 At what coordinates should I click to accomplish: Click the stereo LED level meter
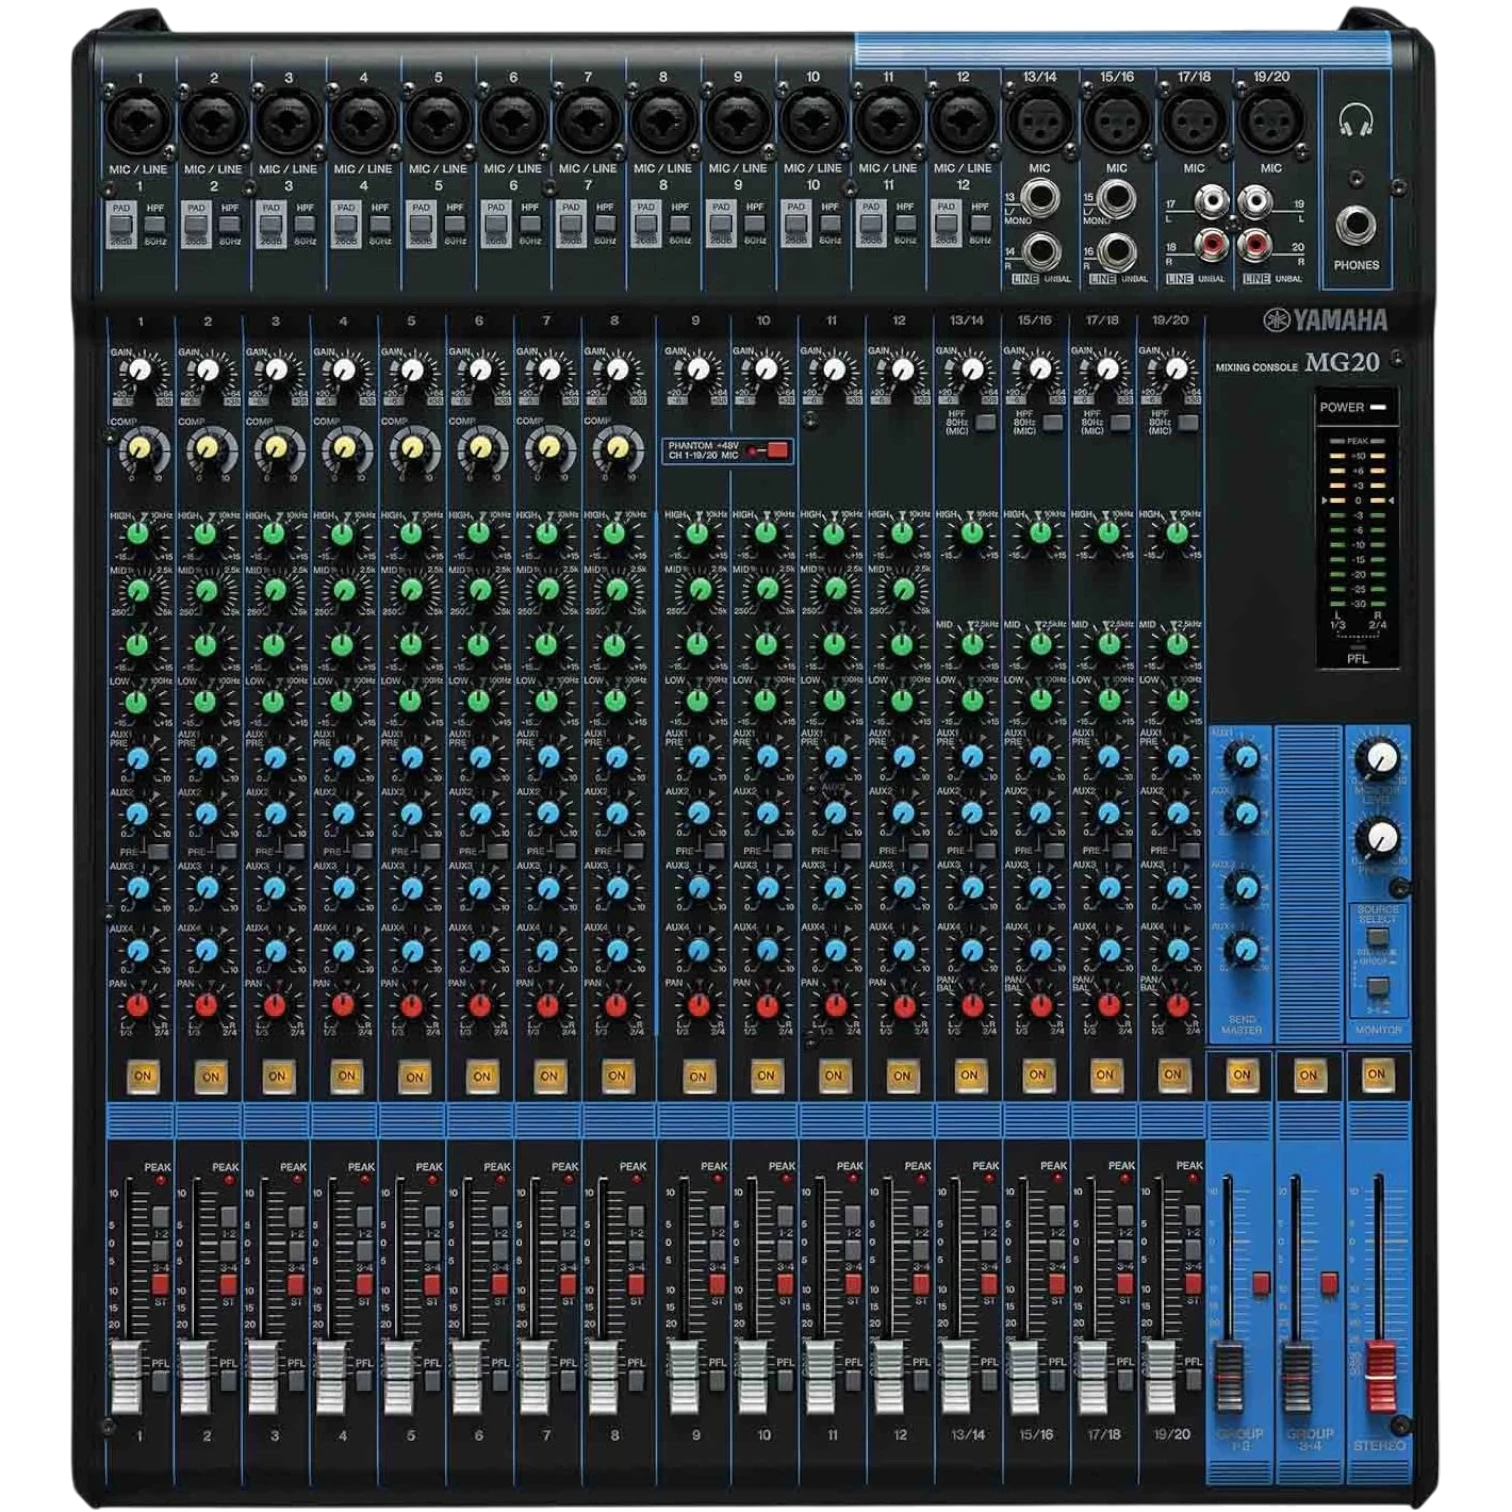pos(1357,525)
